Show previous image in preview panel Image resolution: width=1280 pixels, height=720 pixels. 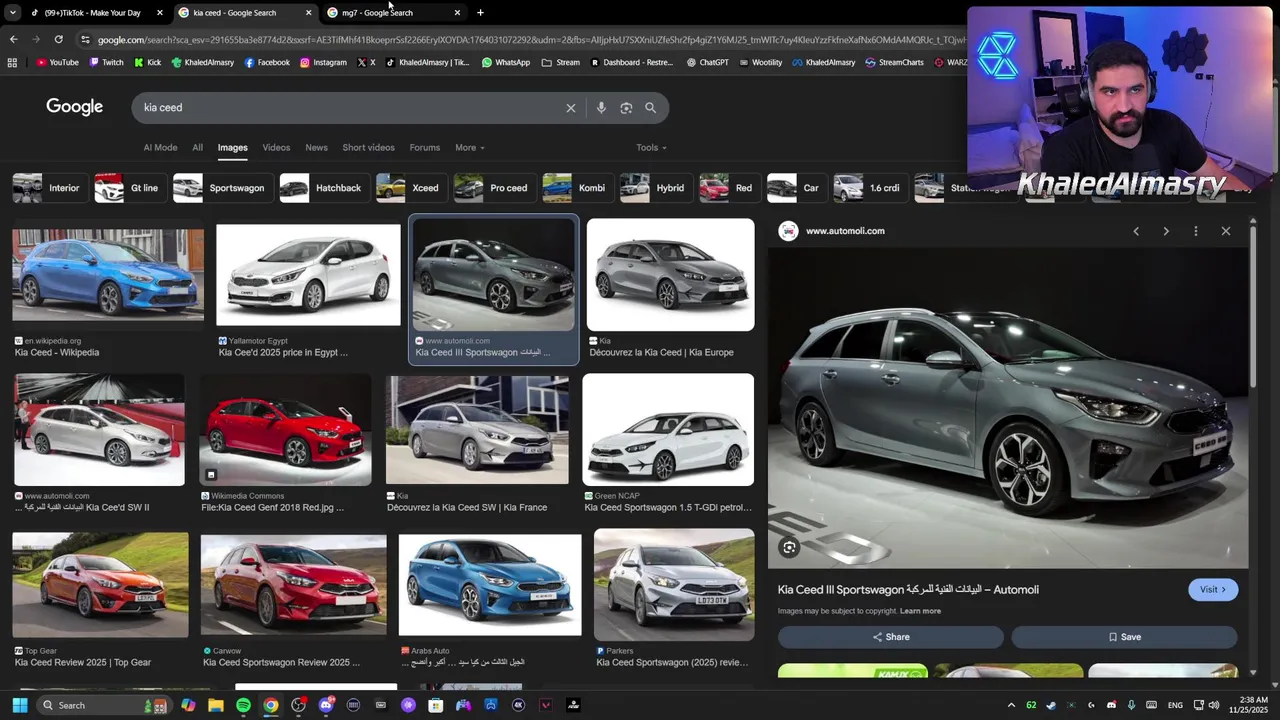pos(1136,231)
